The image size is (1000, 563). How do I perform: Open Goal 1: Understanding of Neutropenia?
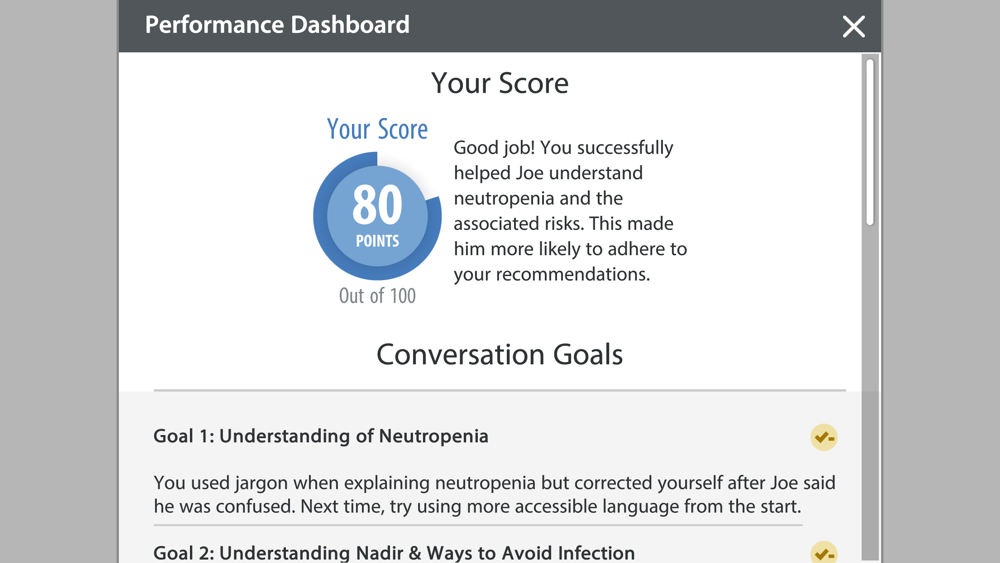pyautogui.click(x=321, y=436)
